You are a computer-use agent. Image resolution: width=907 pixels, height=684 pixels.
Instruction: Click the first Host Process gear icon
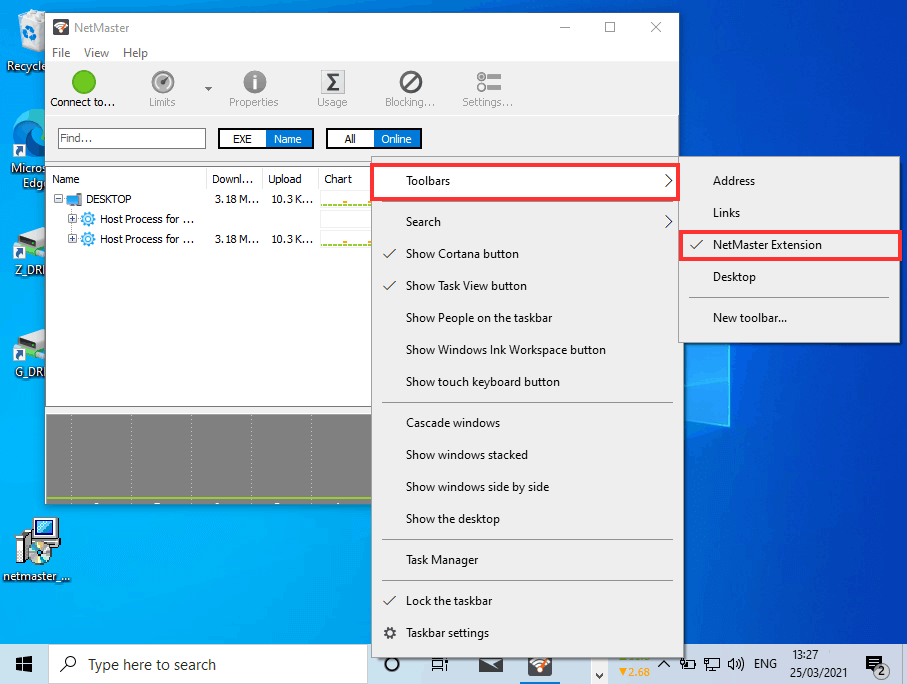click(x=88, y=219)
